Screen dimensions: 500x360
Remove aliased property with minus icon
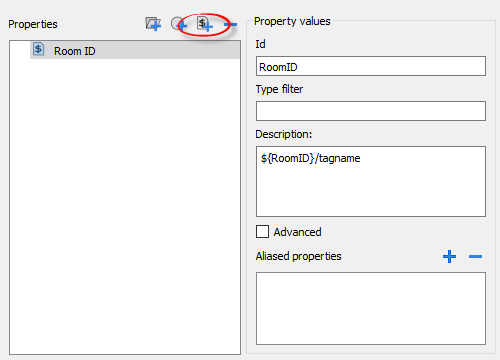pos(475,256)
